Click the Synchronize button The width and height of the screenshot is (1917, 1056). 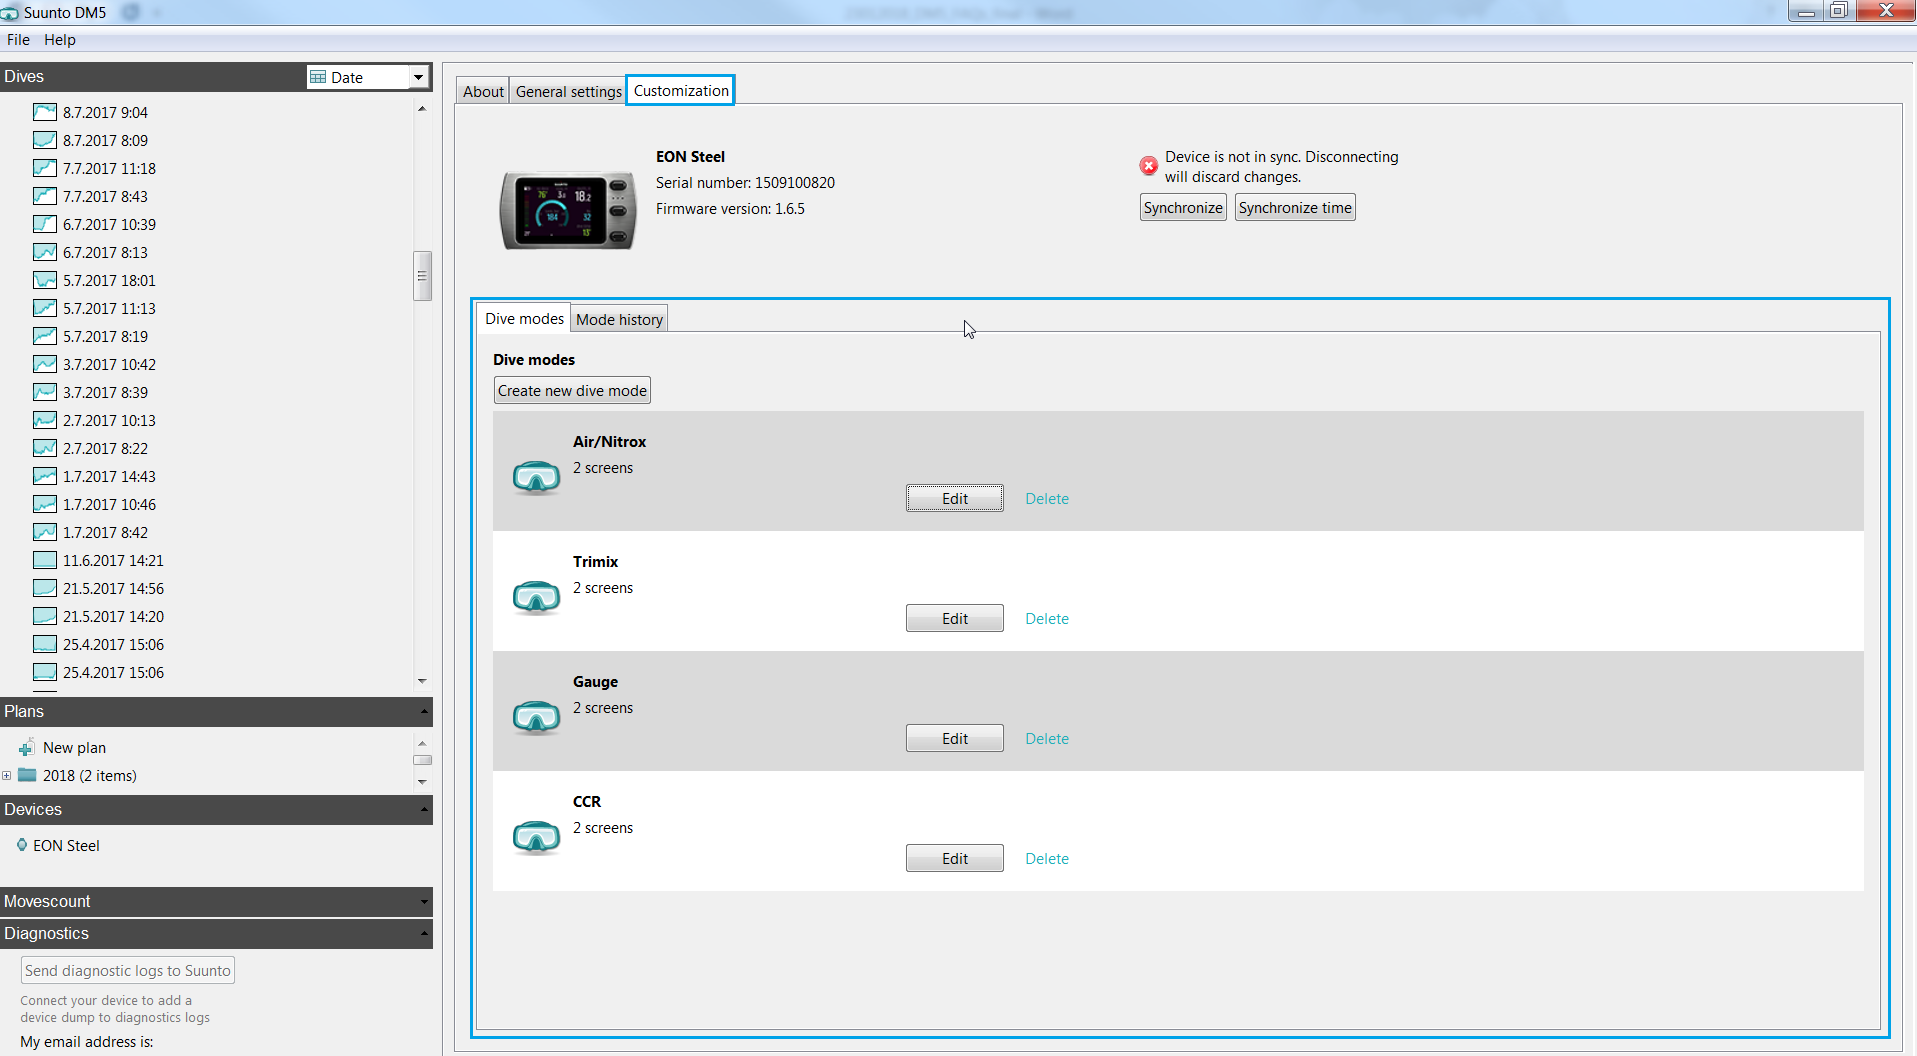tap(1183, 207)
